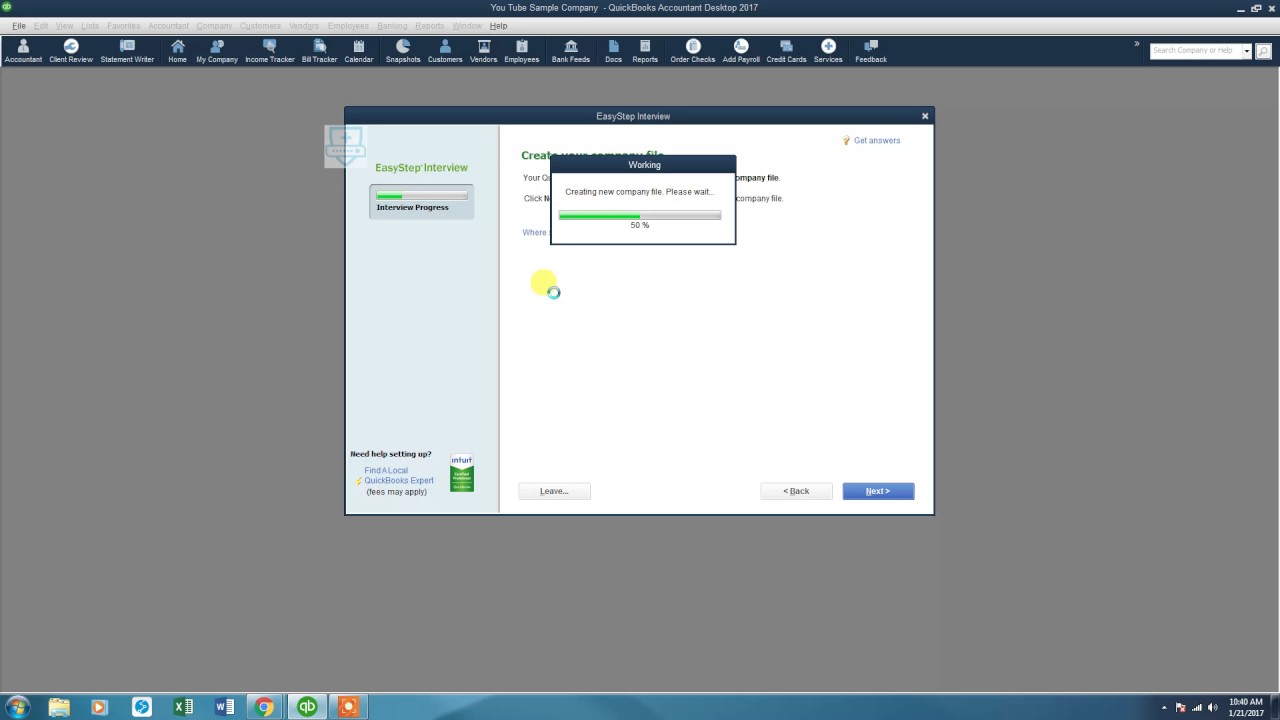
Task: Open Word from the taskbar
Action: point(224,707)
